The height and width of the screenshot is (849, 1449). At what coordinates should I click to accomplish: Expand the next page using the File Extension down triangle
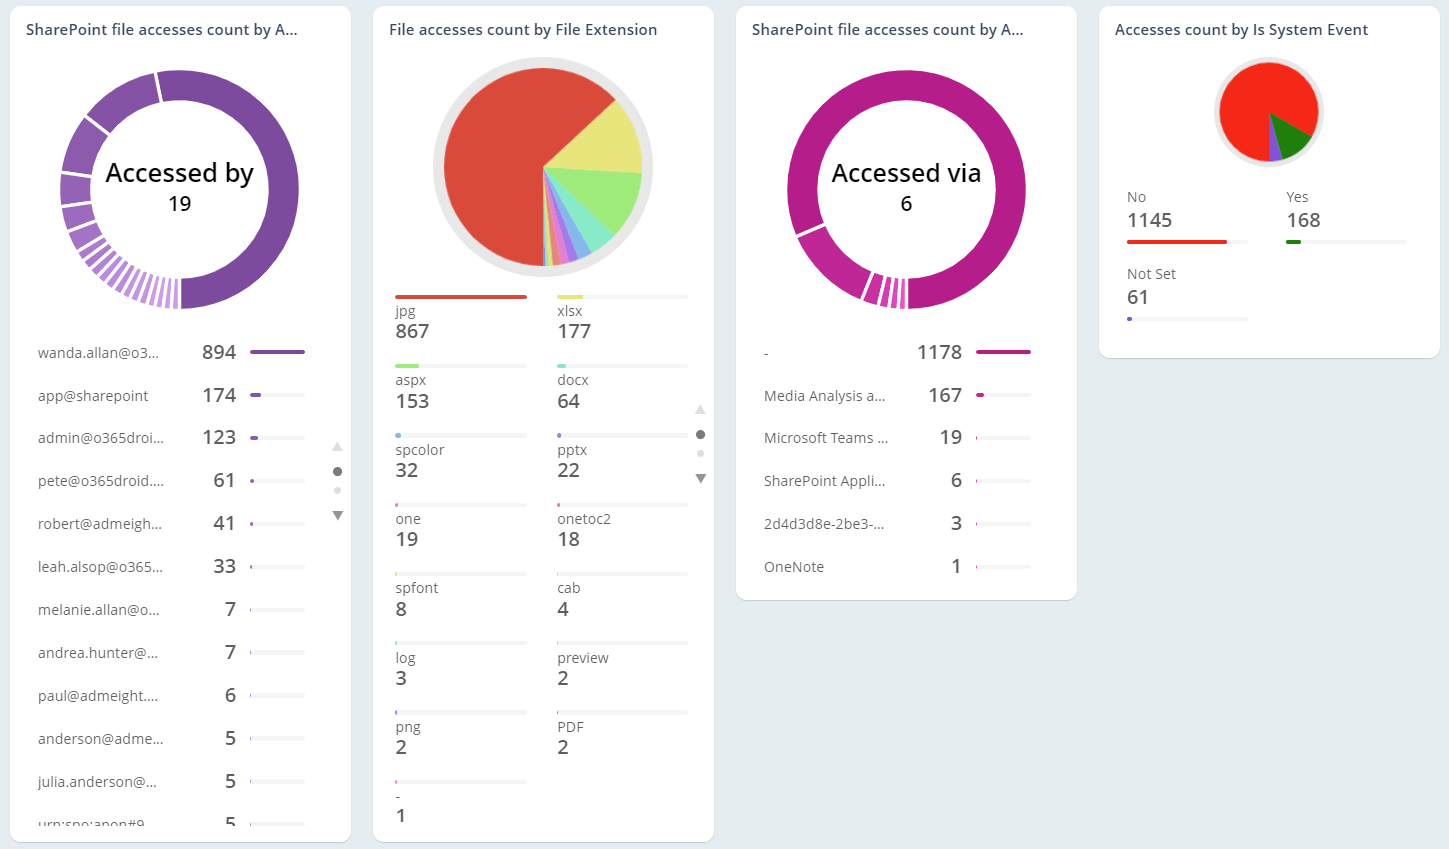tap(701, 478)
